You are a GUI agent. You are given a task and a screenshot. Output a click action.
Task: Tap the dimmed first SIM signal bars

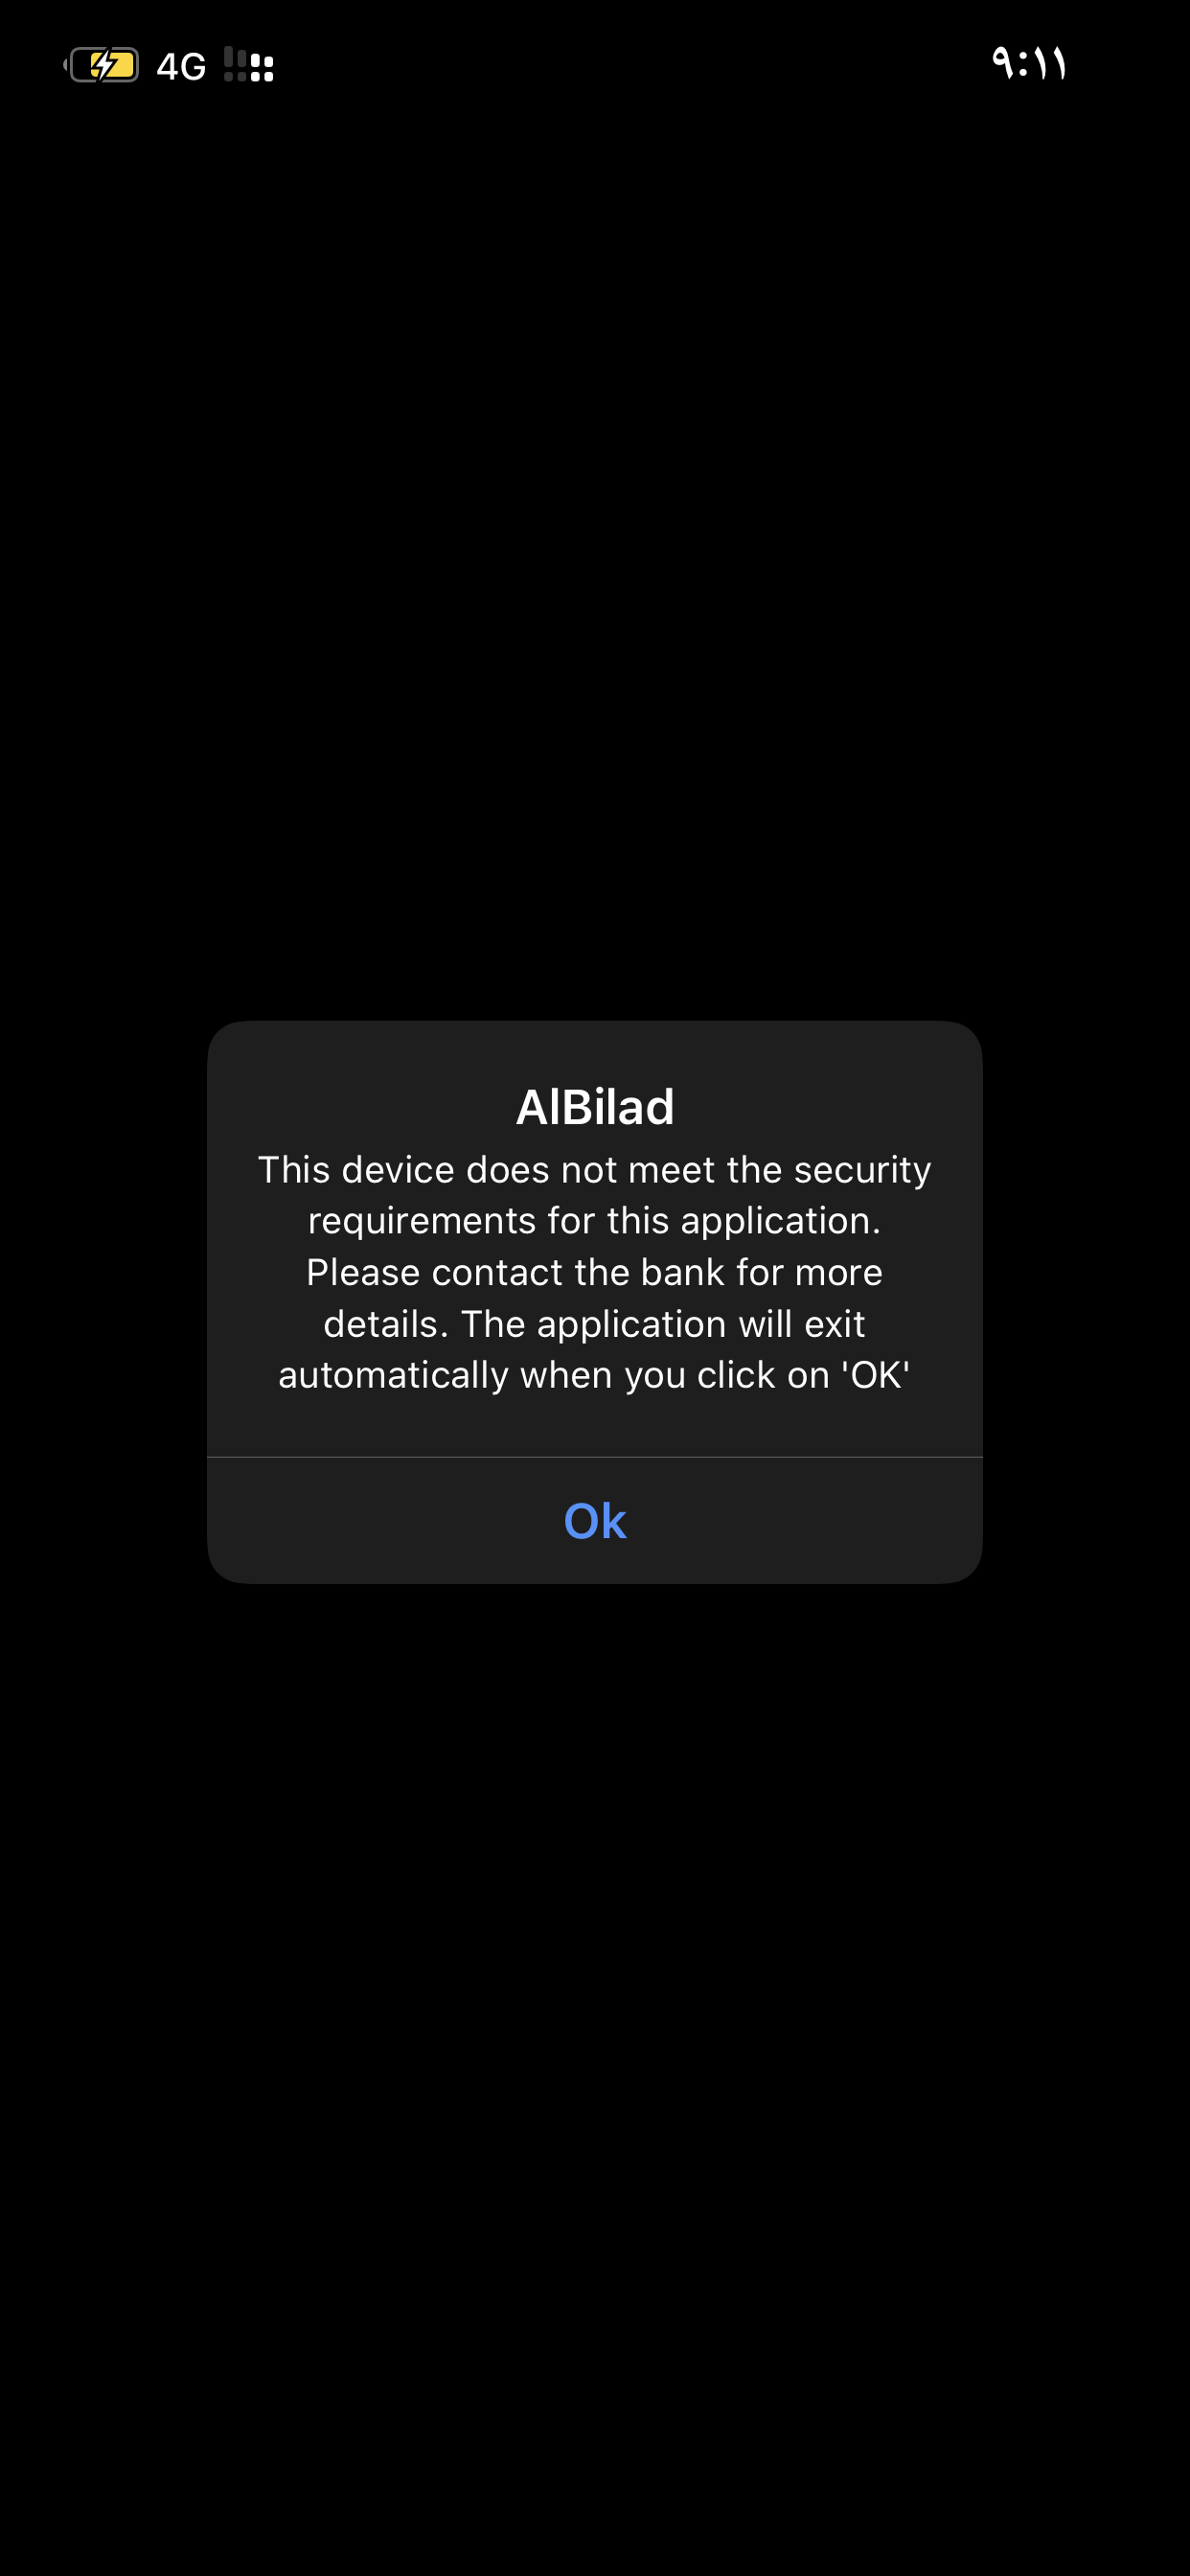click(x=235, y=64)
